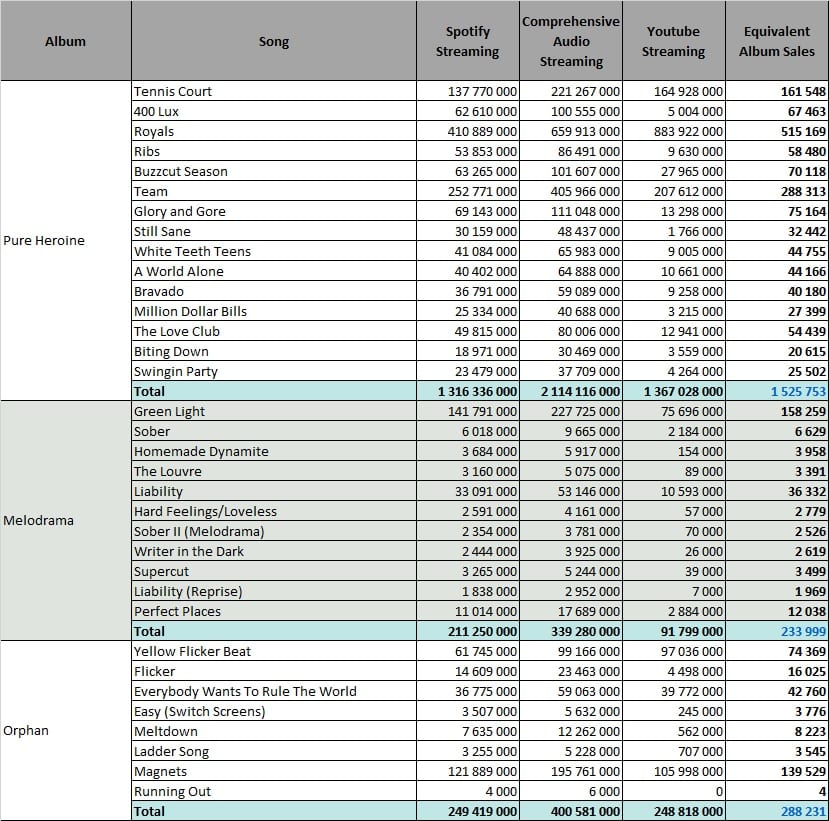Select Royals Spotify value 410 889 000
The width and height of the screenshot is (829, 821).
[468, 131]
